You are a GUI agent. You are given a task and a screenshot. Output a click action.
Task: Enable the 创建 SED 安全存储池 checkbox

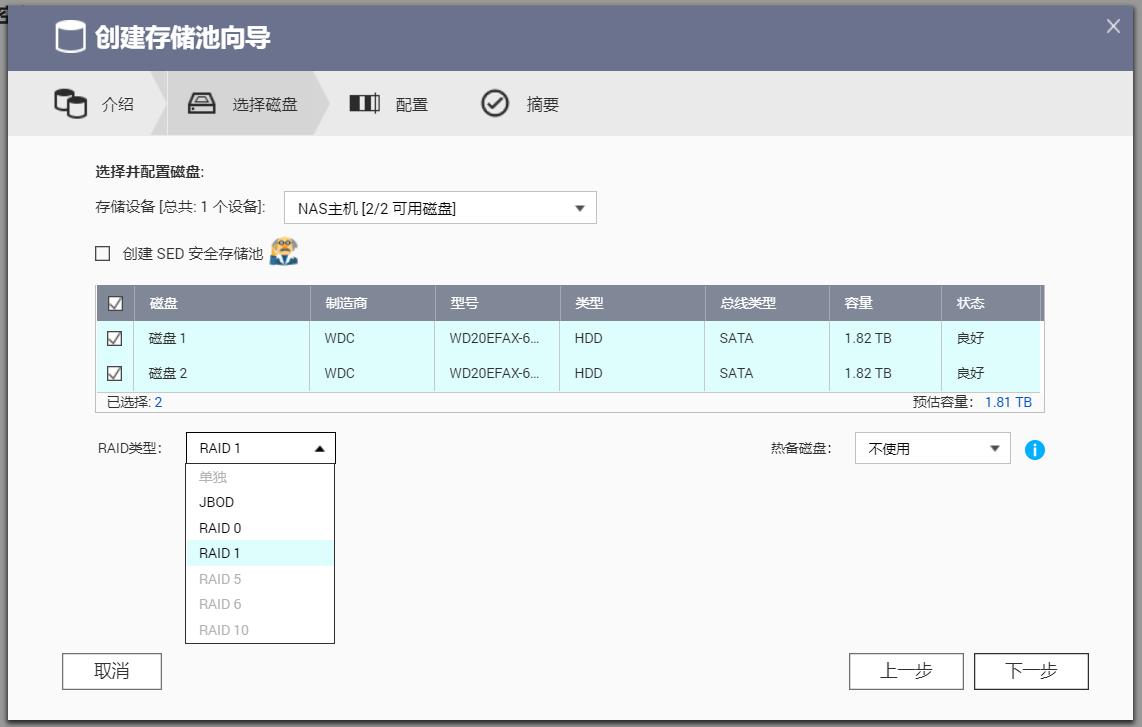[101, 253]
